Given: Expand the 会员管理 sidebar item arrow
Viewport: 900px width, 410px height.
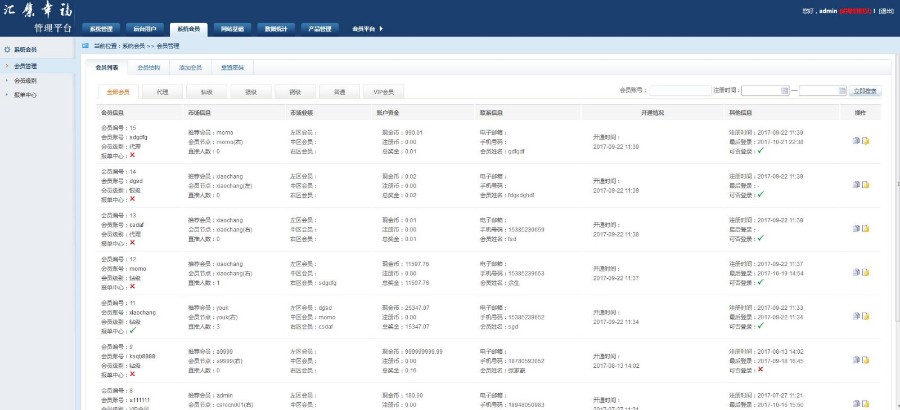Looking at the screenshot, I should point(7,66).
